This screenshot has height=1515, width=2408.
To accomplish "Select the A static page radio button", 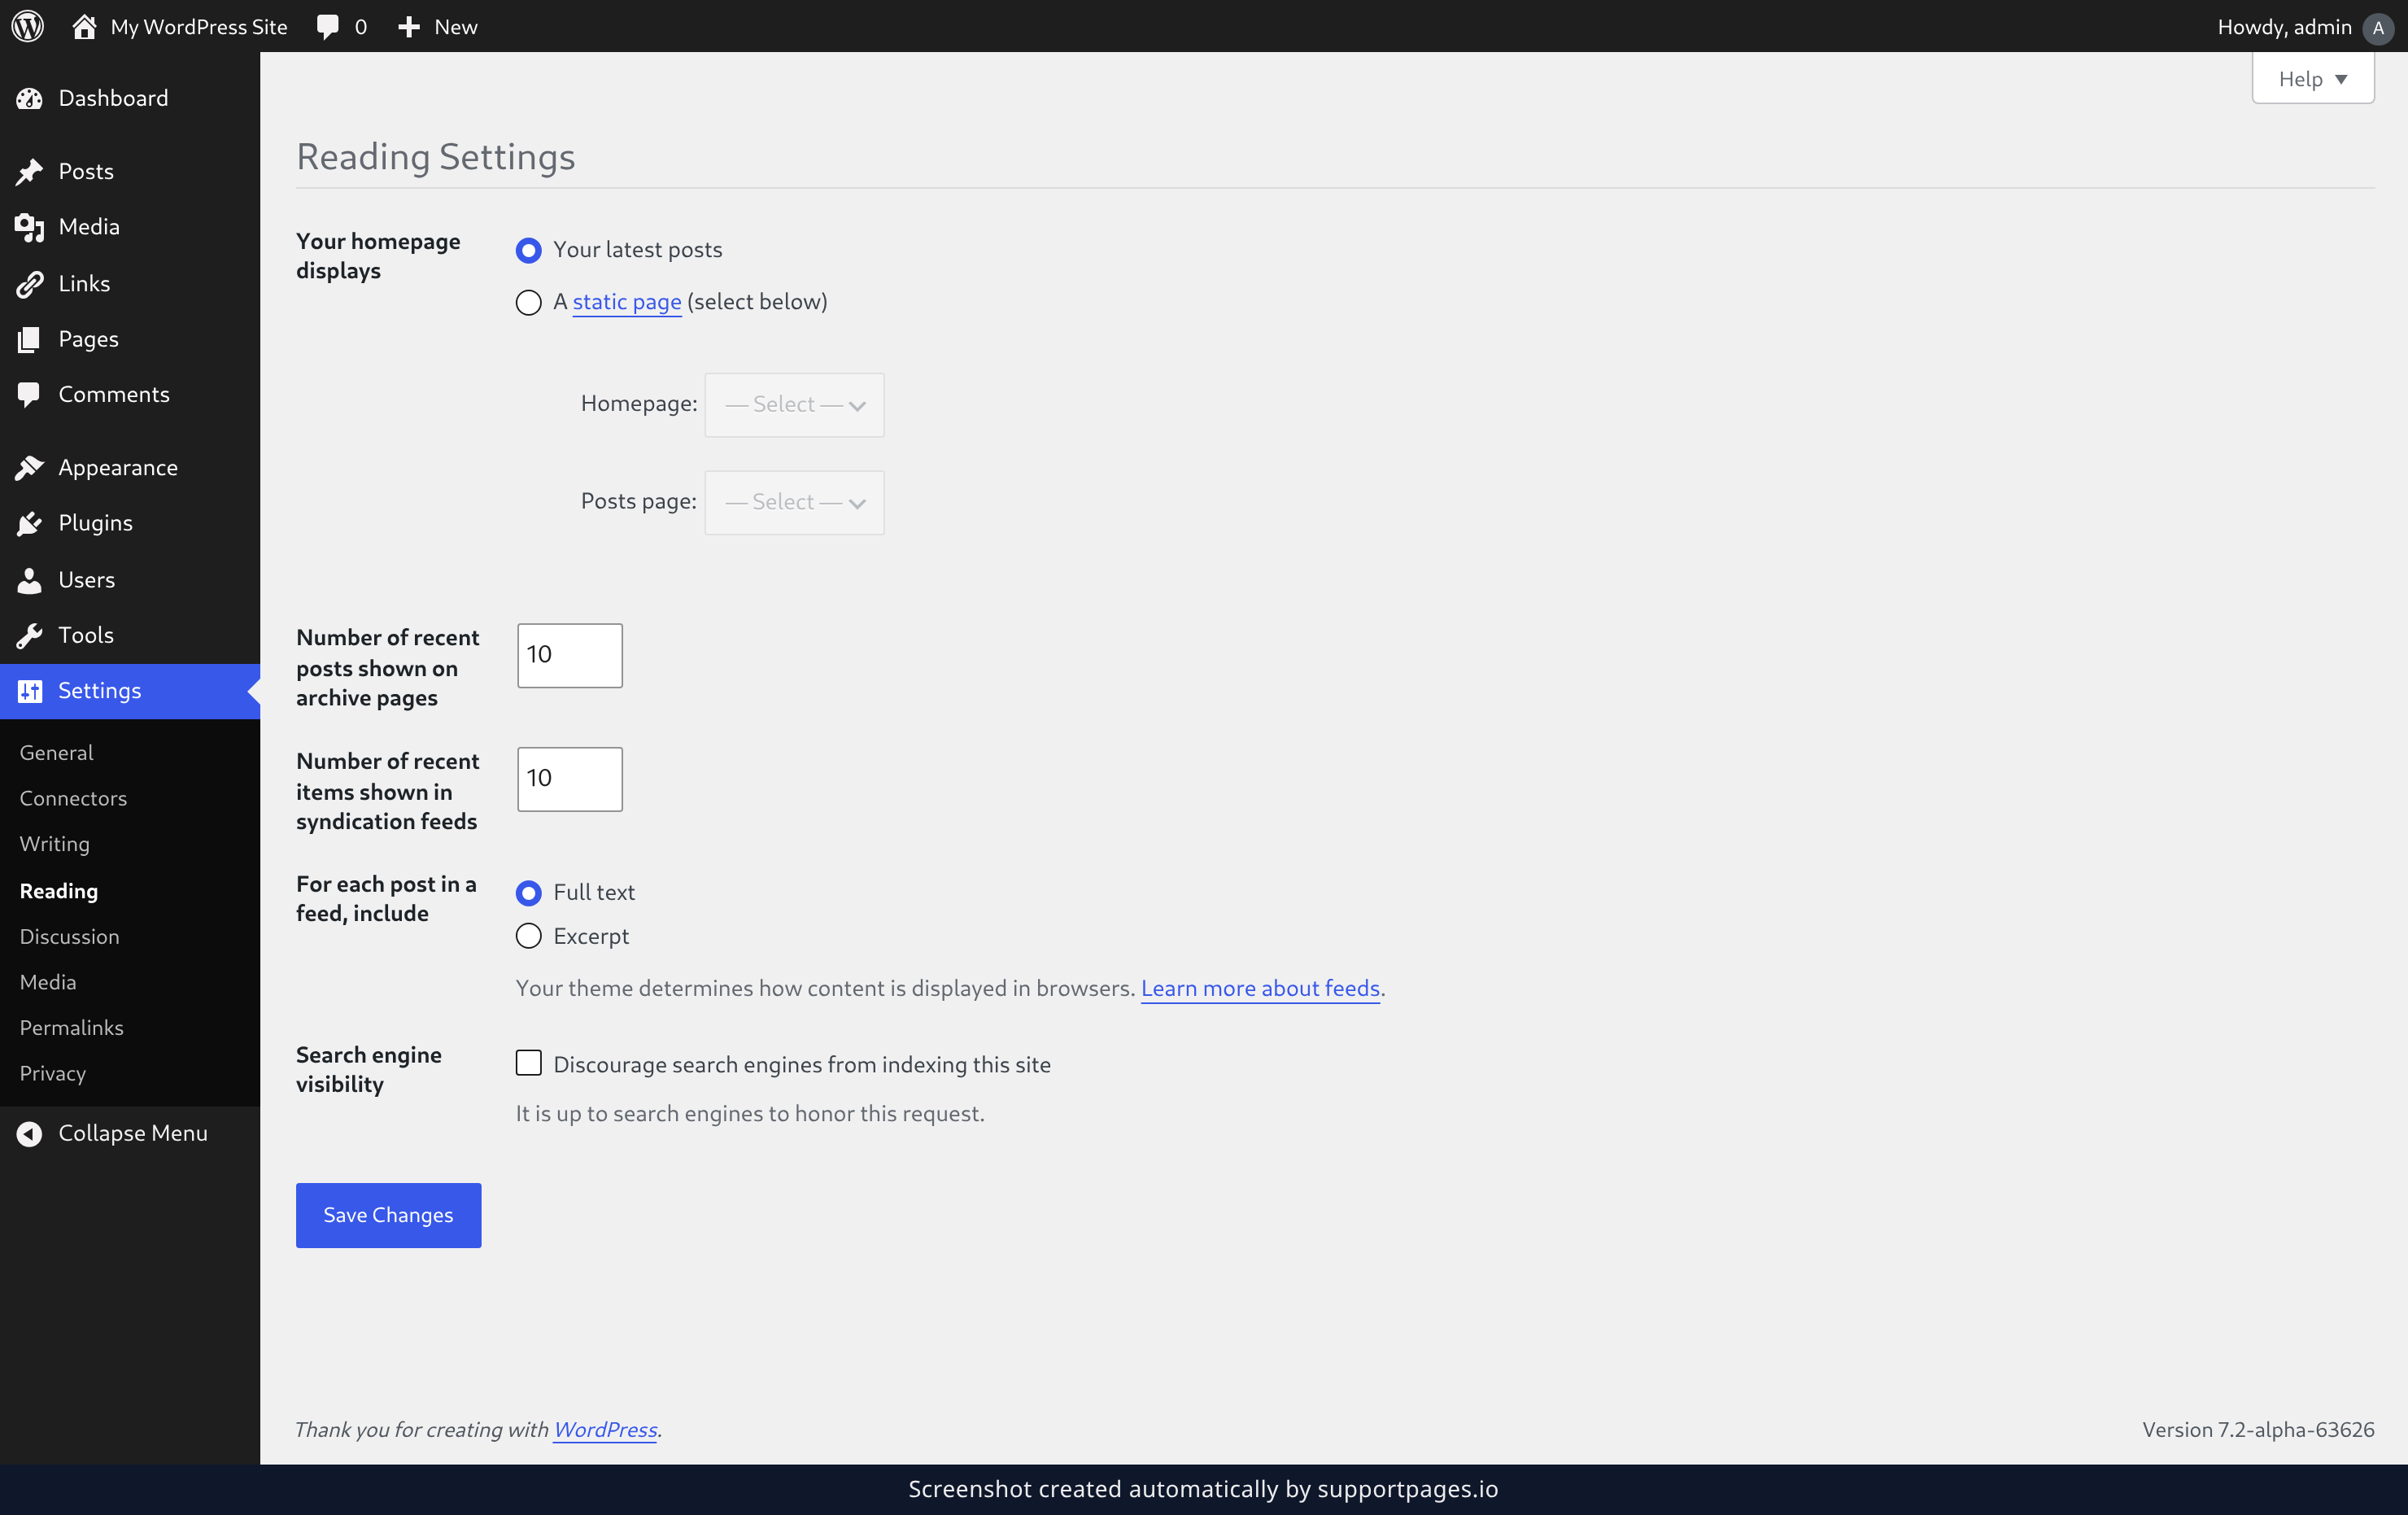I will (528, 302).
